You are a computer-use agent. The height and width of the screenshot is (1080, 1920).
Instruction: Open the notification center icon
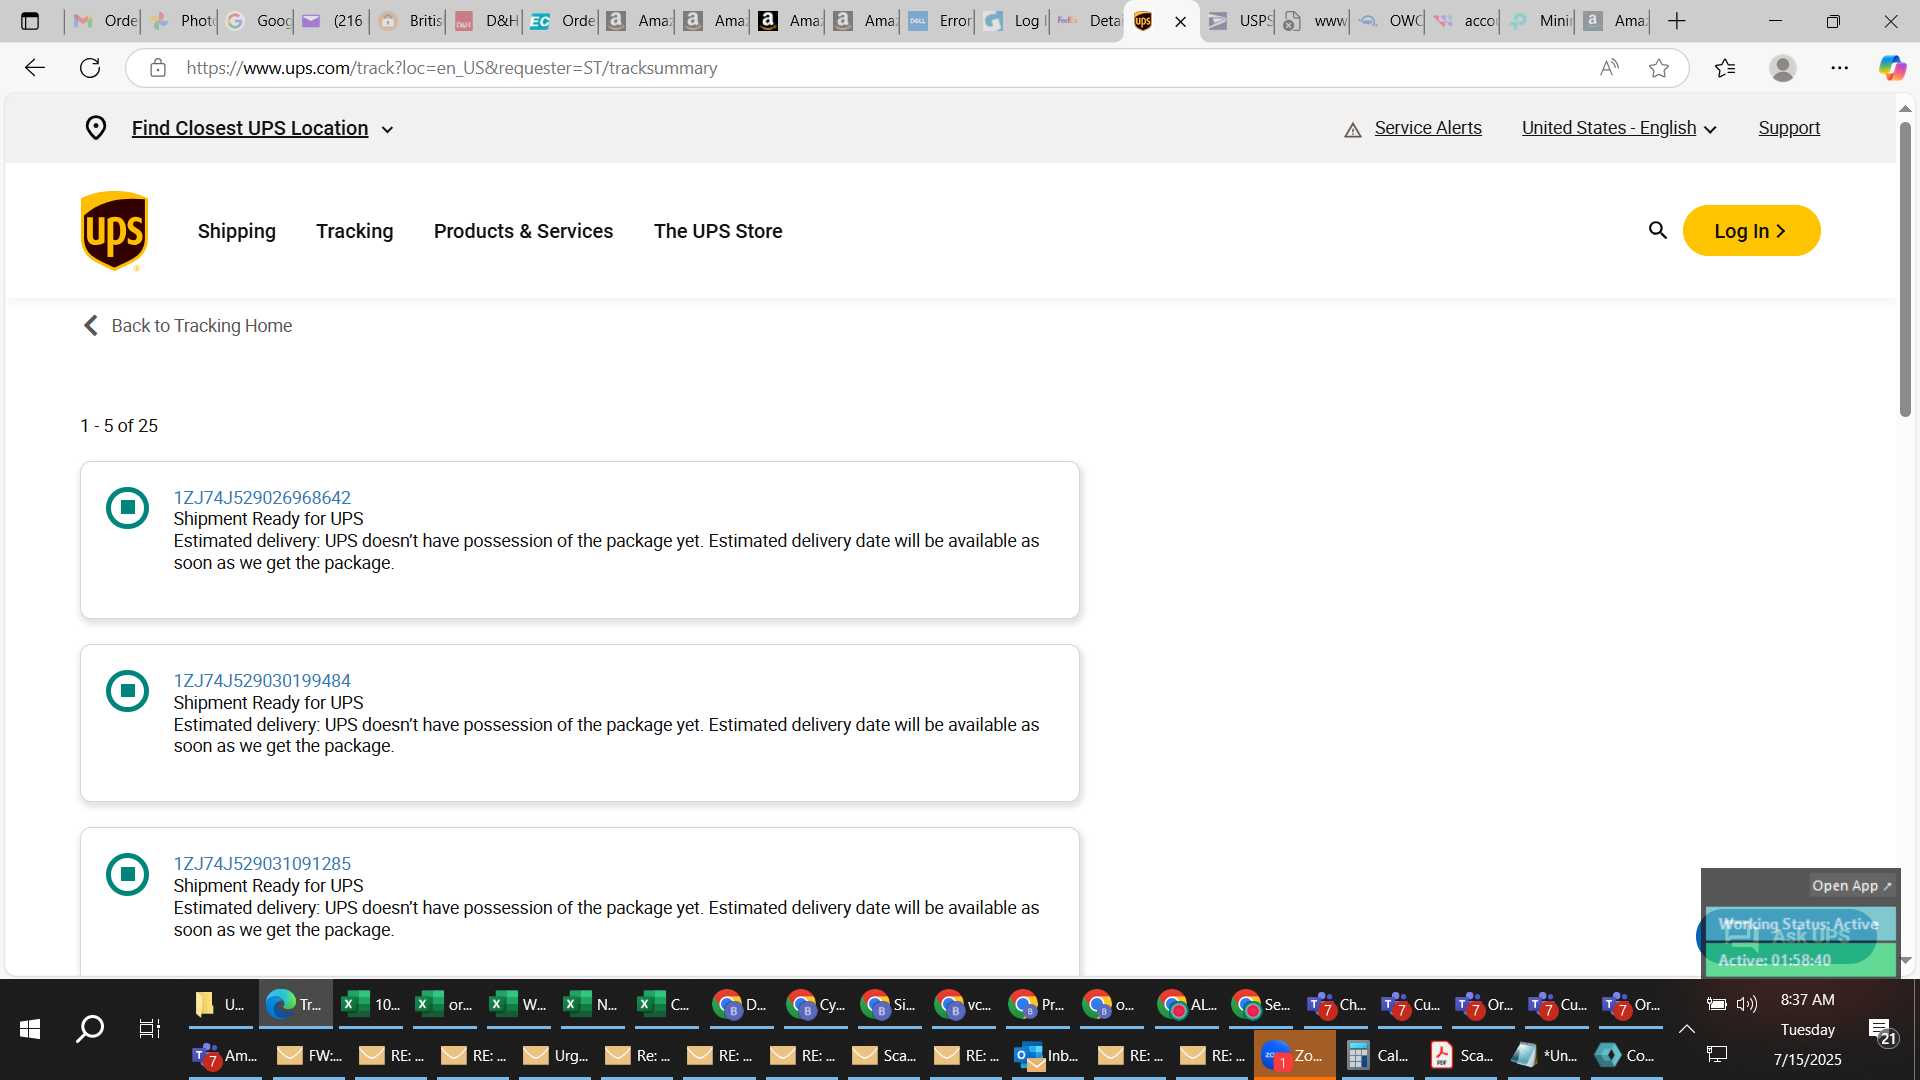pyautogui.click(x=1882, y=1030)
